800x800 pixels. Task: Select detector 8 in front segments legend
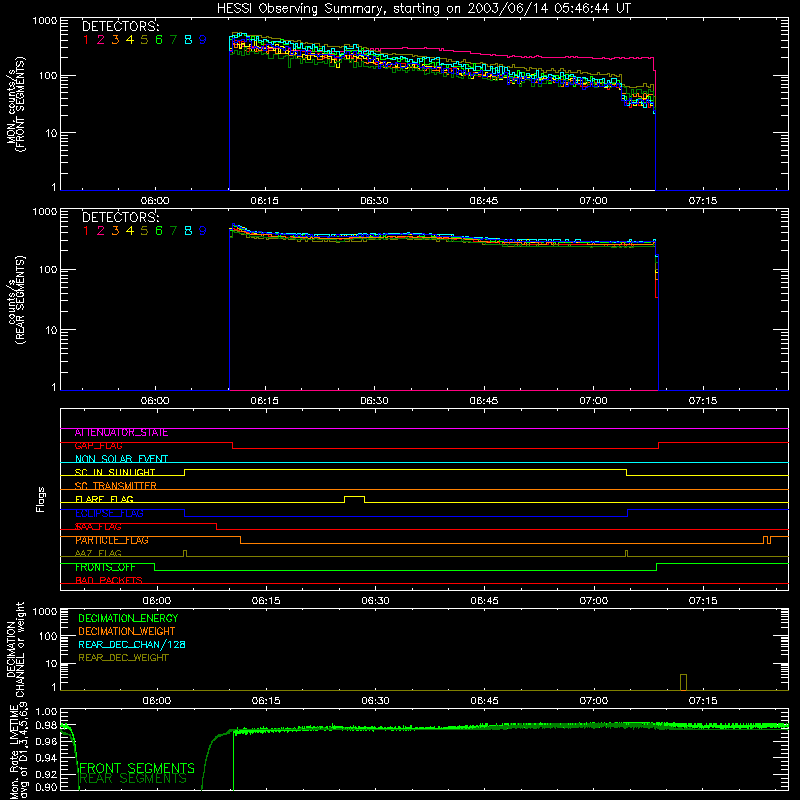click(188, 40)
